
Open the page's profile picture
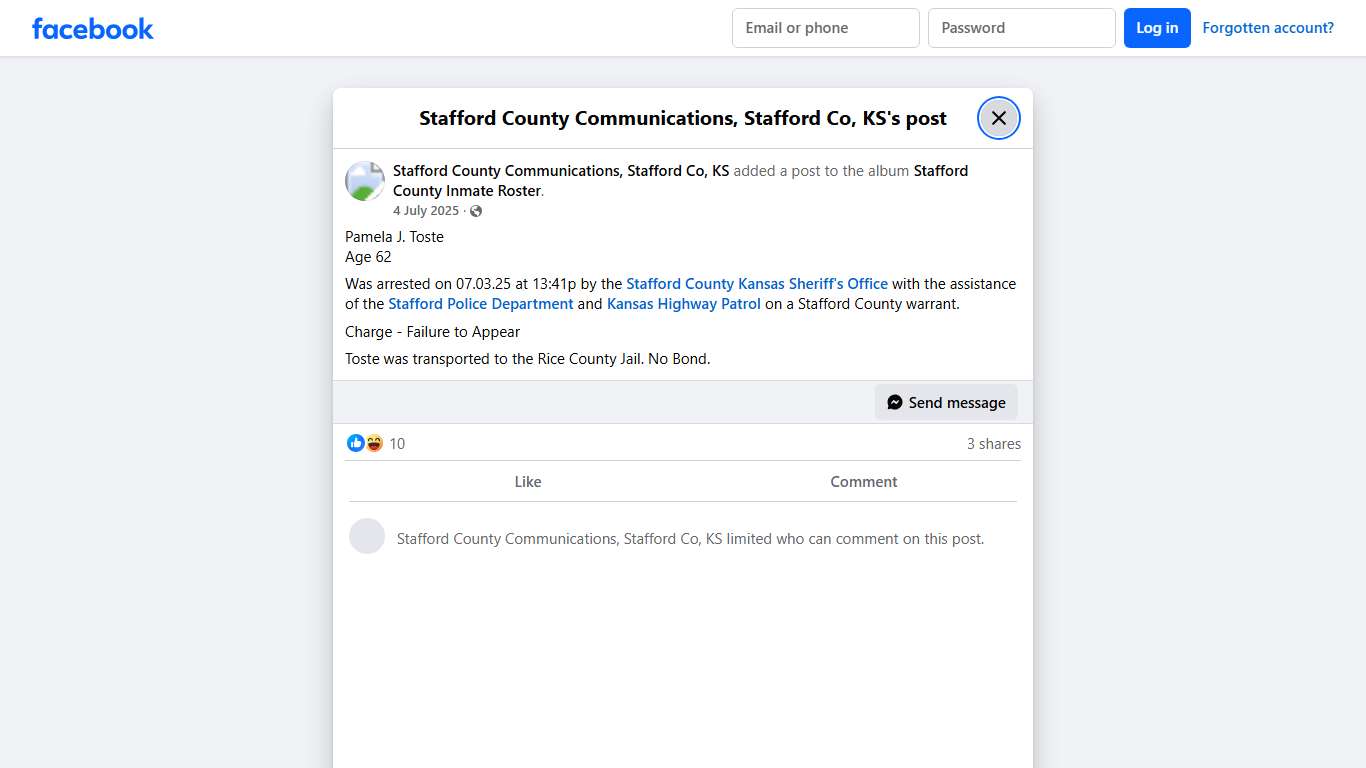[365, 181]
